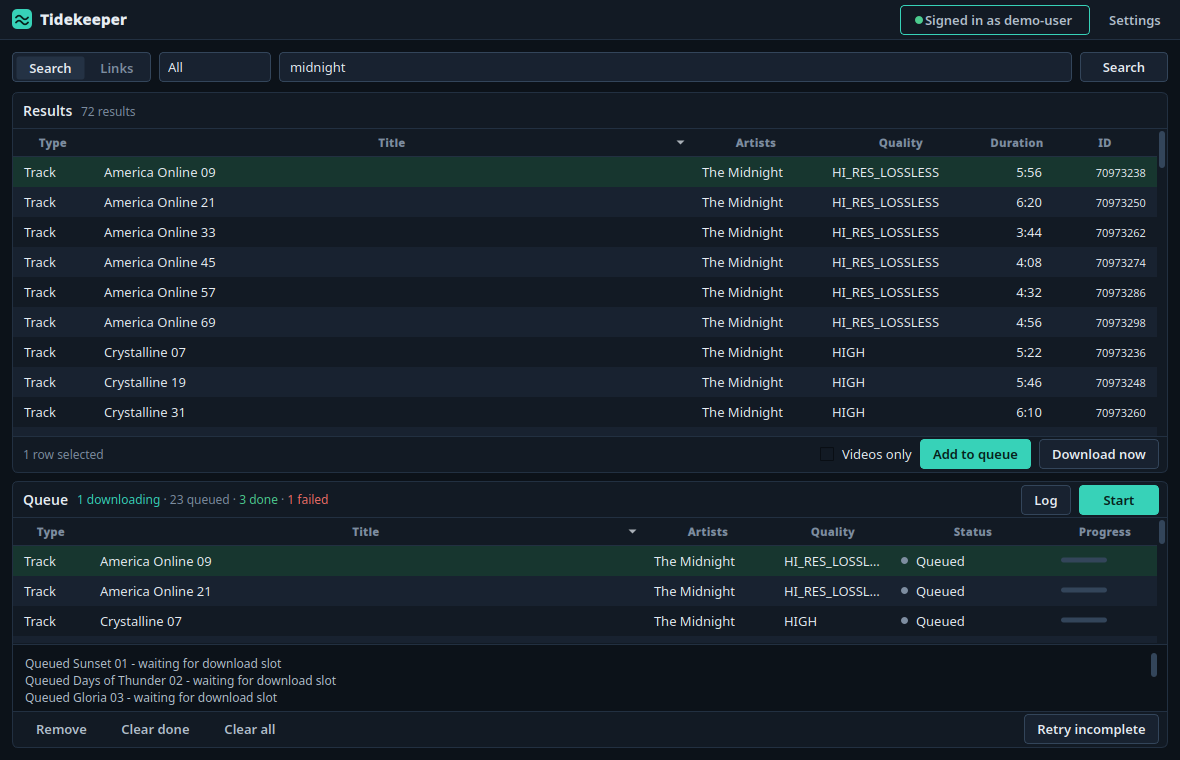Sort results by Title dropdown arrow
Viewport: 1180px width, 760px height.
click(x=680, y=142)
